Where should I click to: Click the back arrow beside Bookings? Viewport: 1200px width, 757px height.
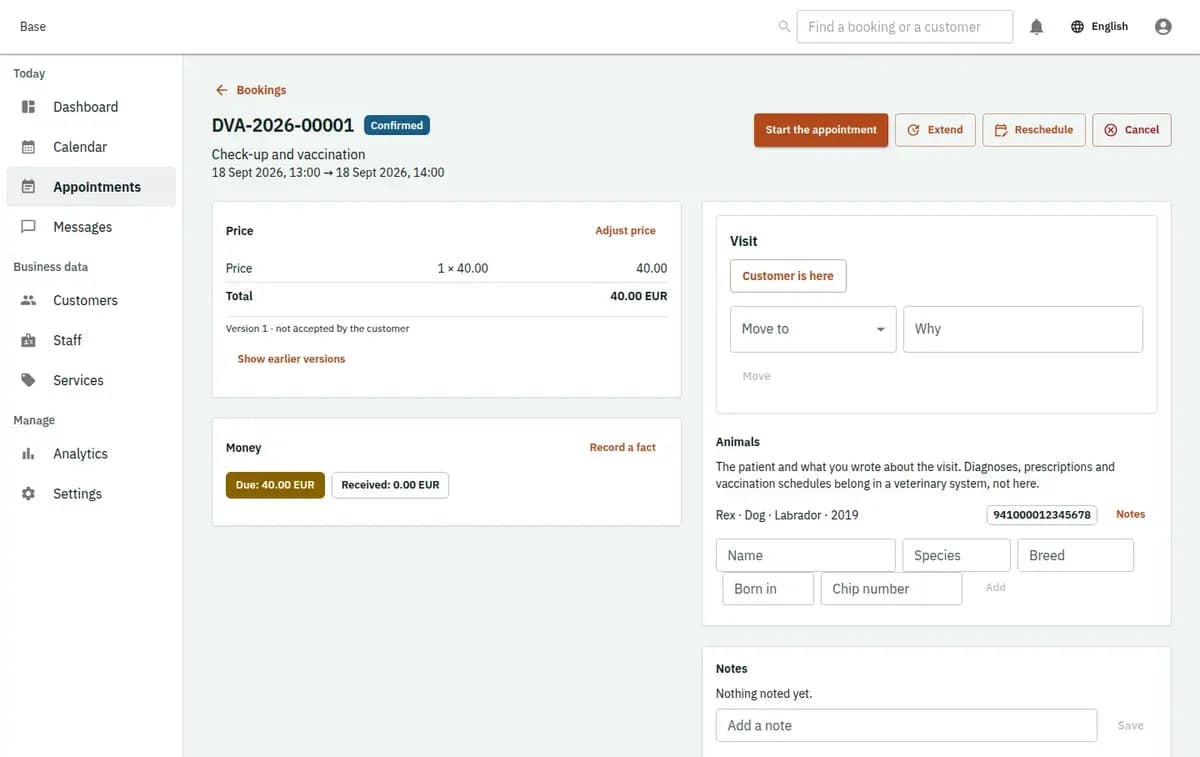[222, 90]
